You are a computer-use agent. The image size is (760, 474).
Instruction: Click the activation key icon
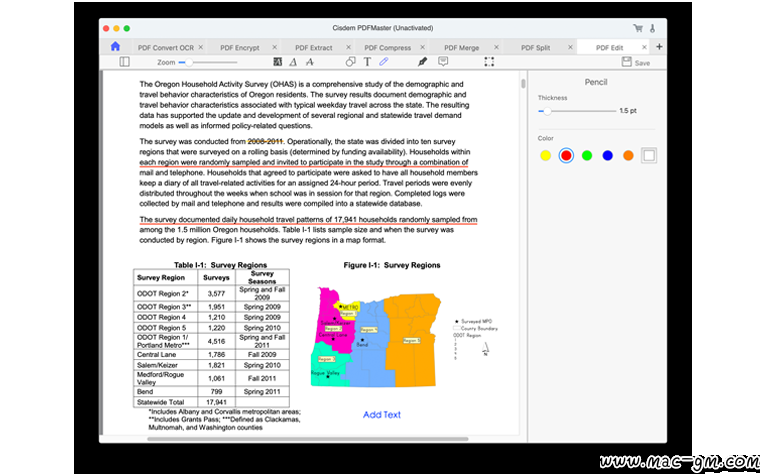point(653,28)
